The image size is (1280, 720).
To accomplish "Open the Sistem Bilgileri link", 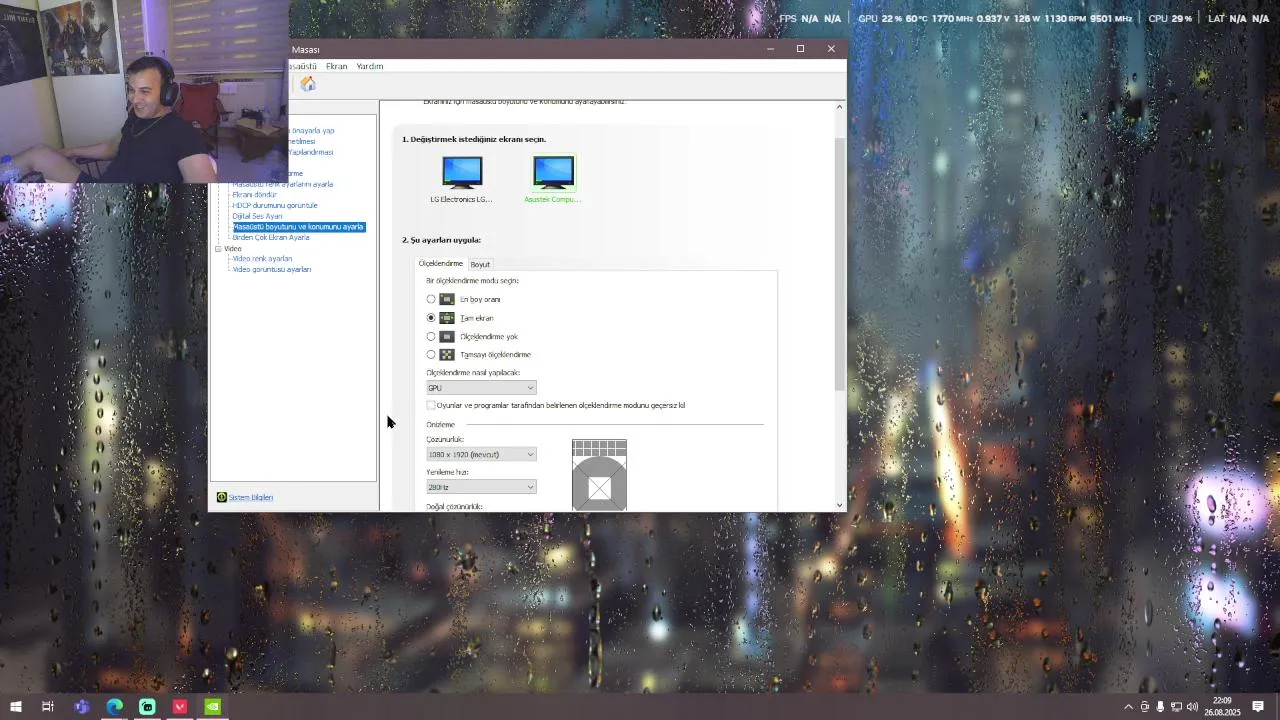I will (250, 497).
